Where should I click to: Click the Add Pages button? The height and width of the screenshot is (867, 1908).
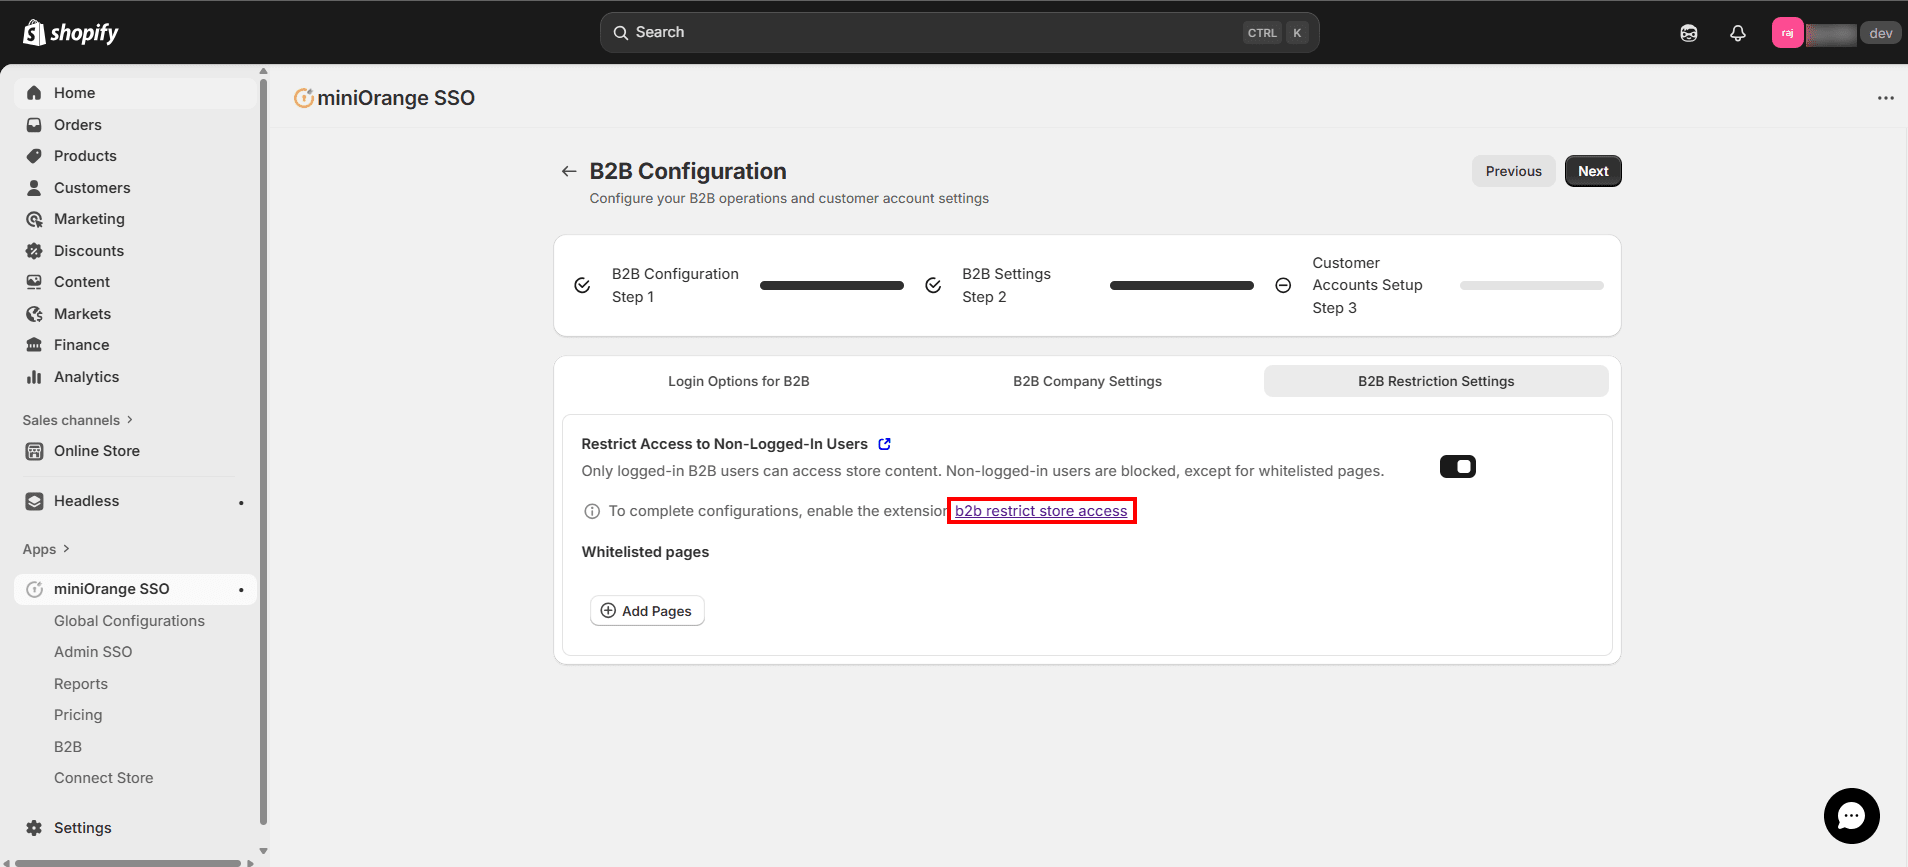[x=647, y=611]
